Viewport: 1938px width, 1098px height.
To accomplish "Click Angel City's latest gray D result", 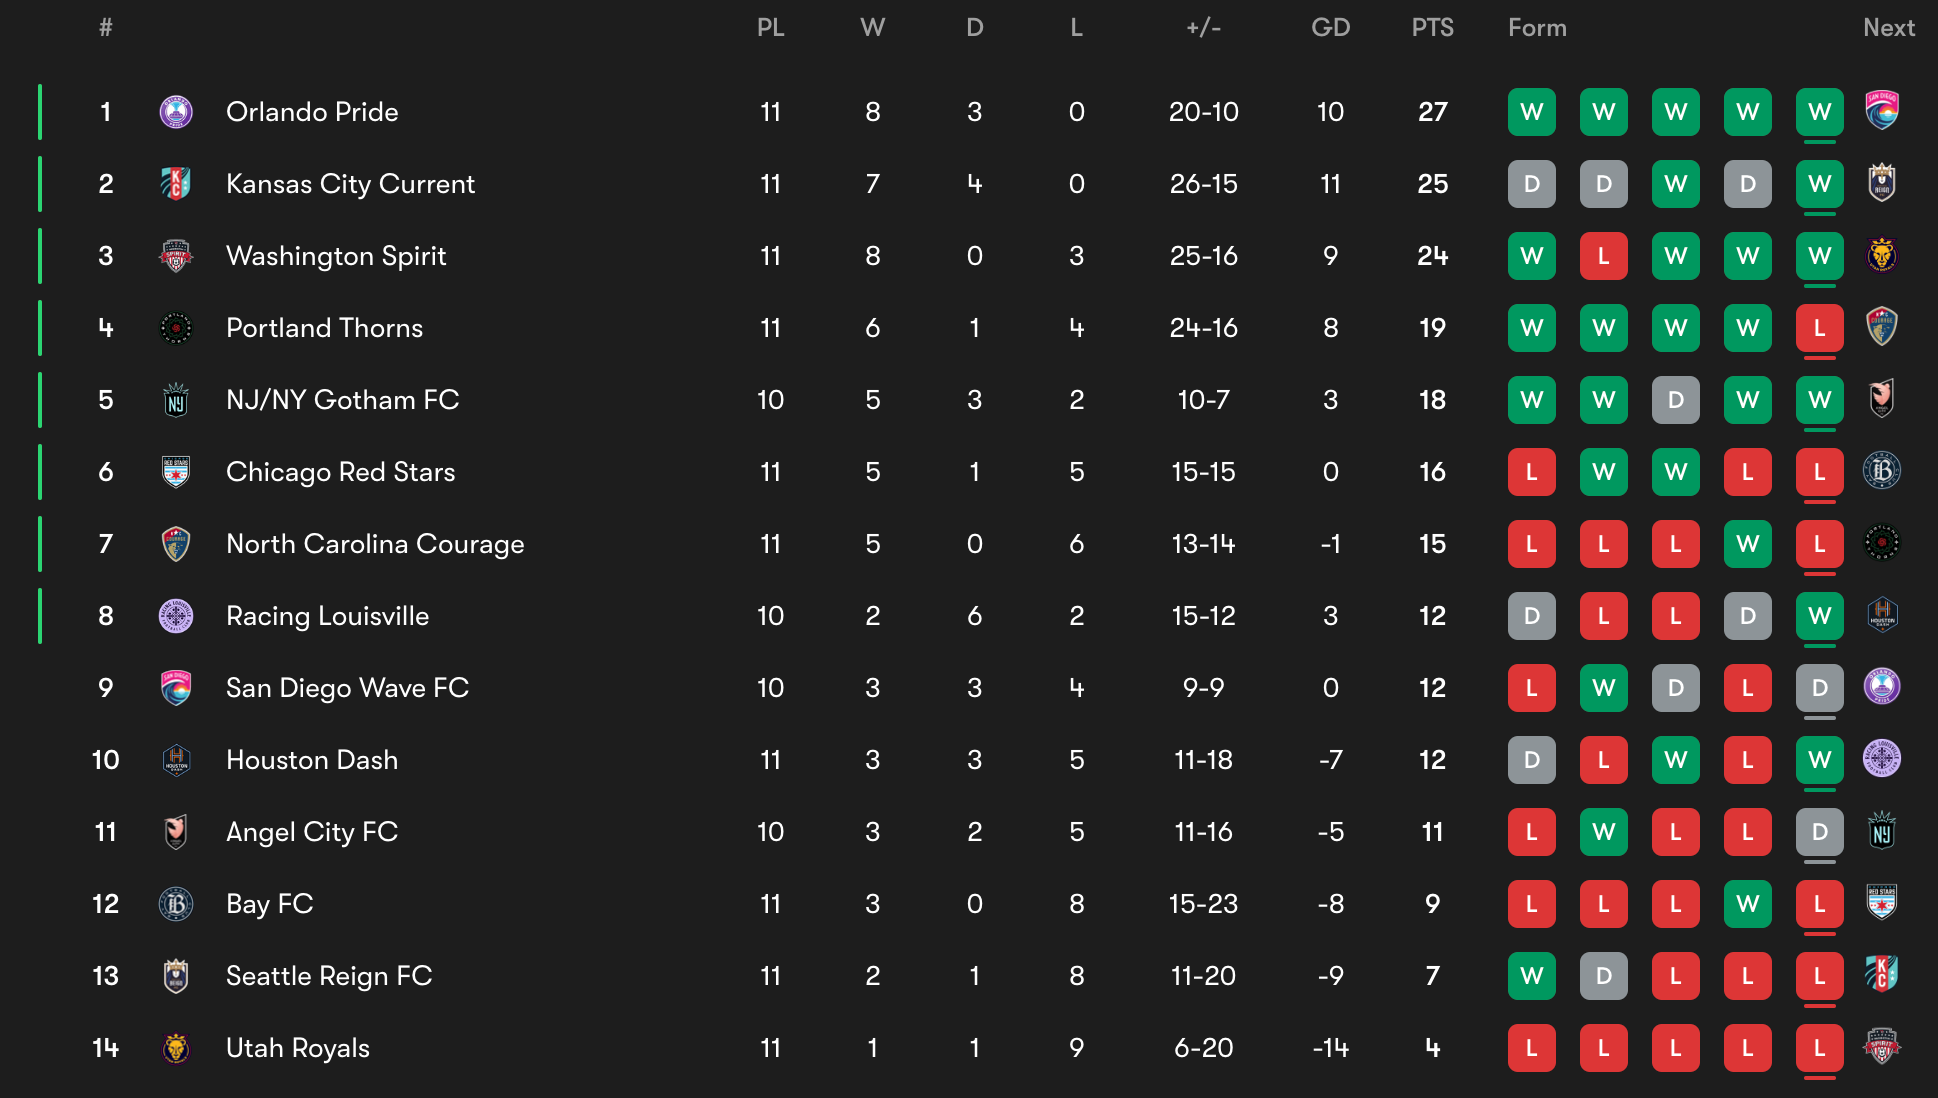I will click(1820, 832).
